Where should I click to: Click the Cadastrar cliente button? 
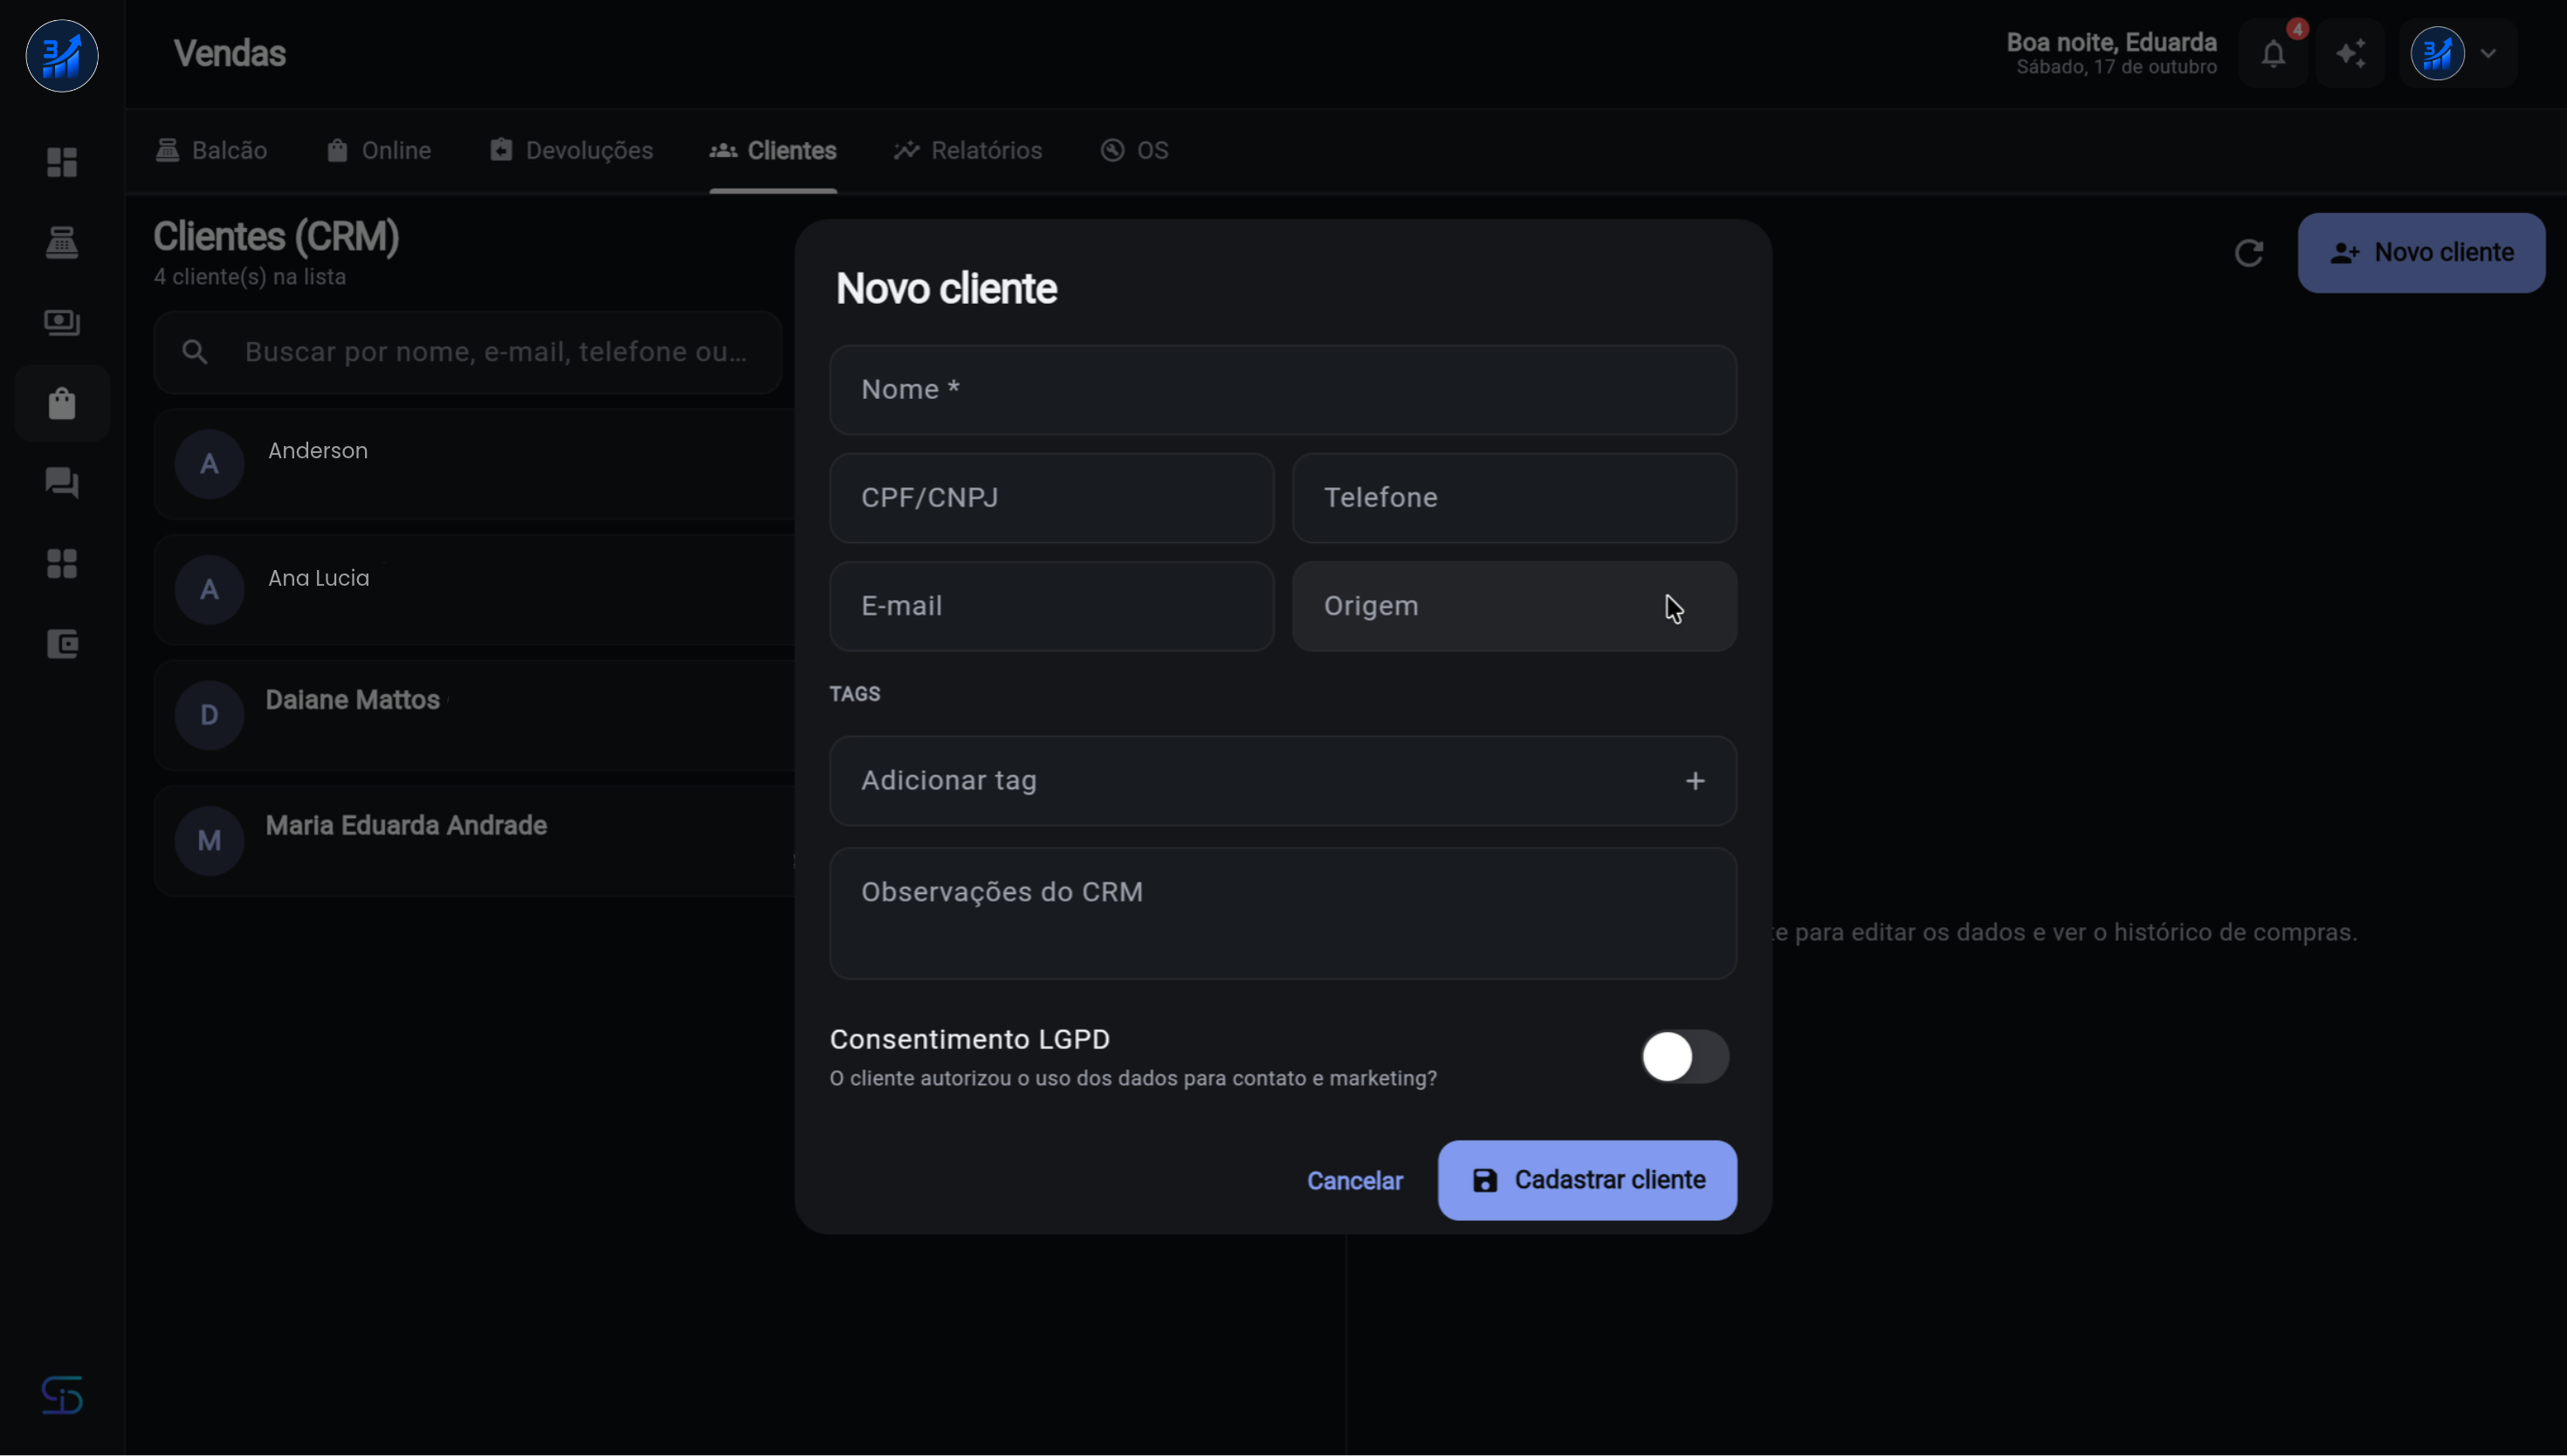1587,1180
